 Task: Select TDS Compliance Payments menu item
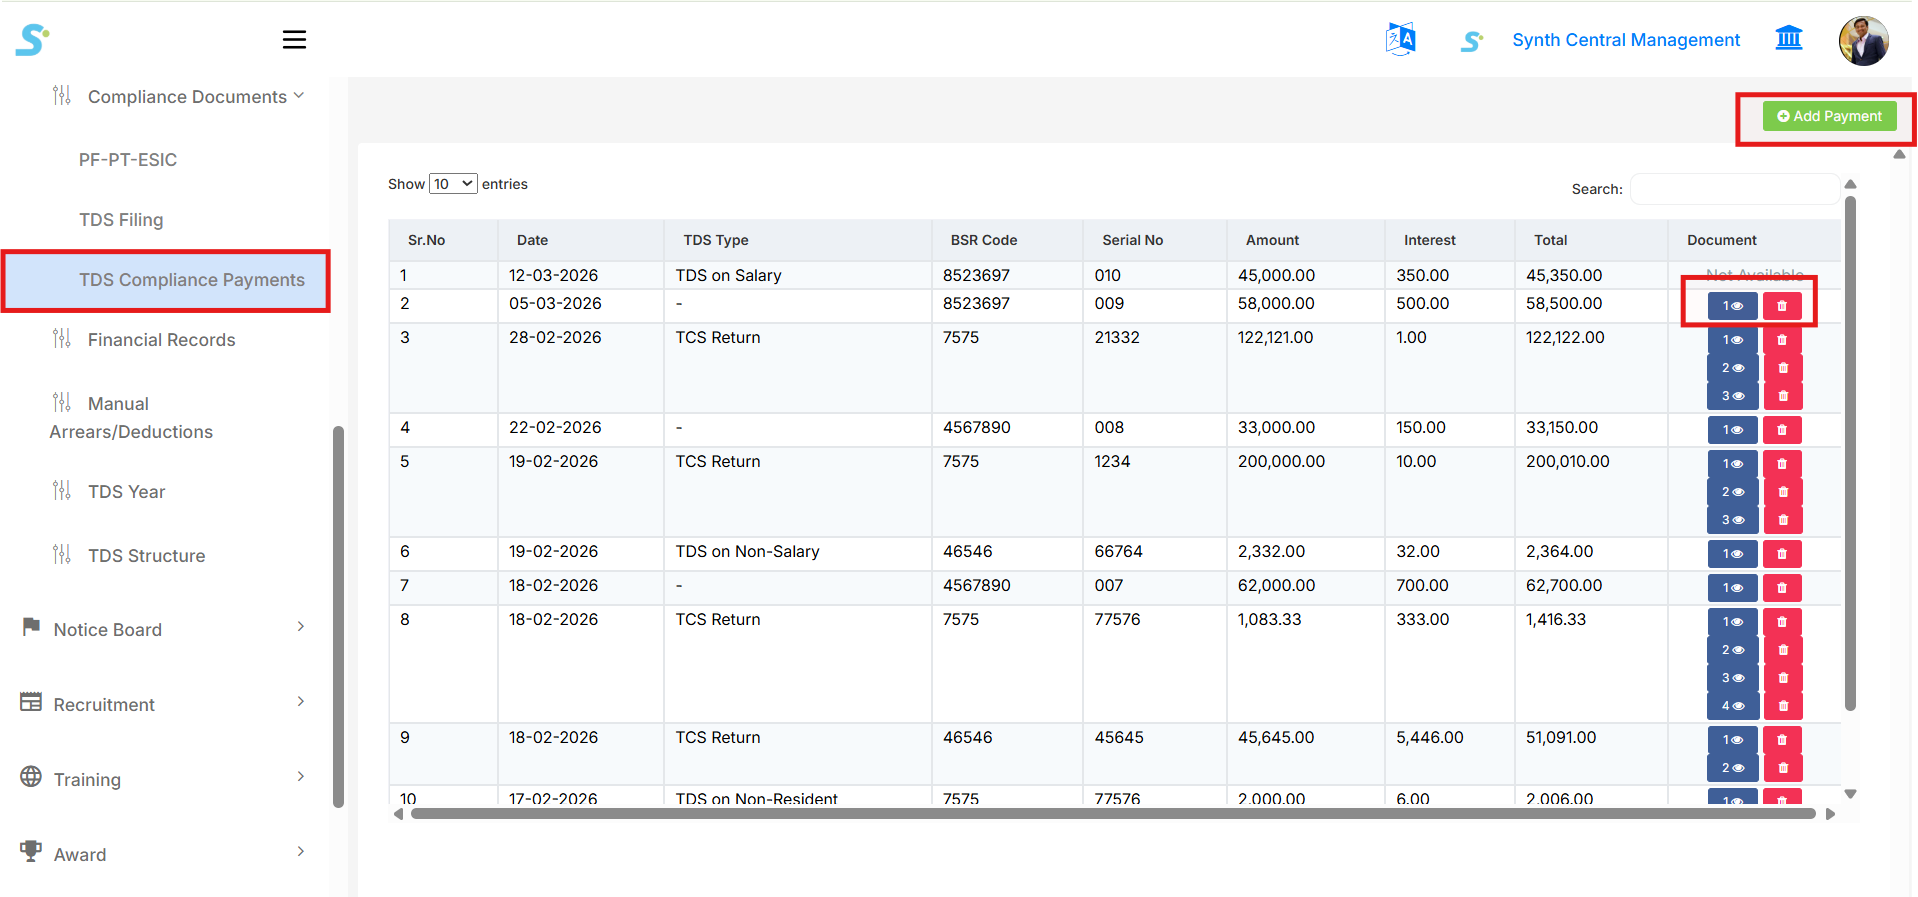click(x=166, y=280)
